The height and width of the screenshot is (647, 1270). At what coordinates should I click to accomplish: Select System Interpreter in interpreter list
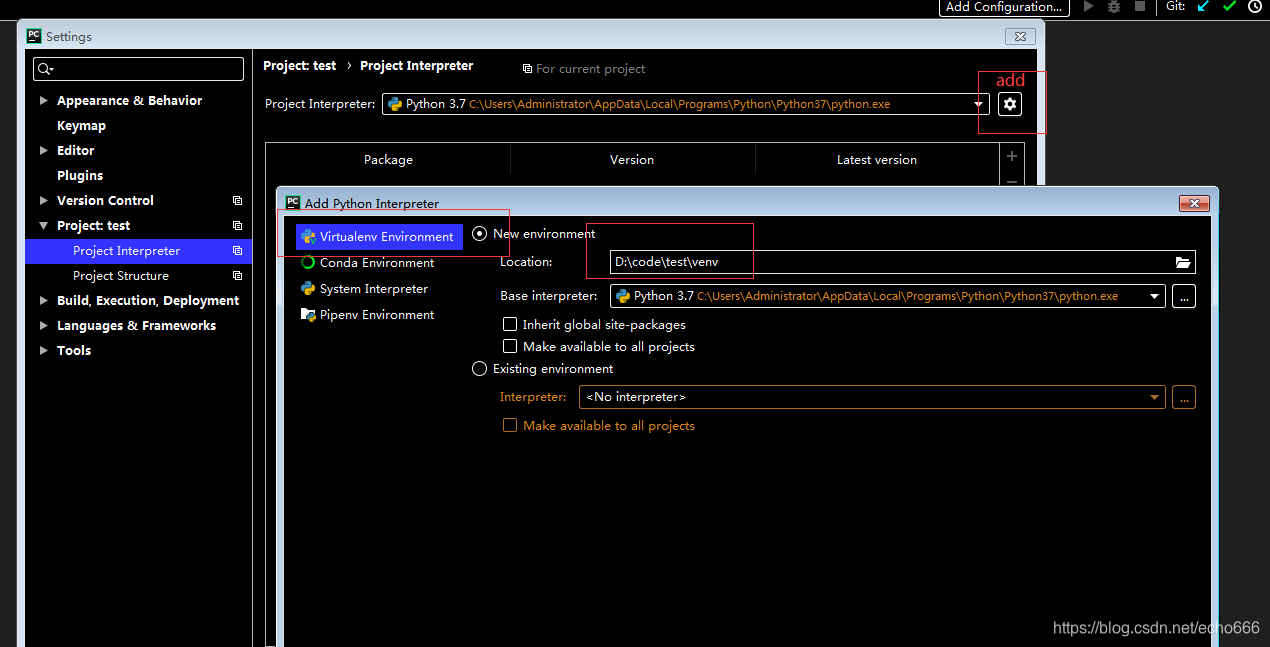coord(365,289)
